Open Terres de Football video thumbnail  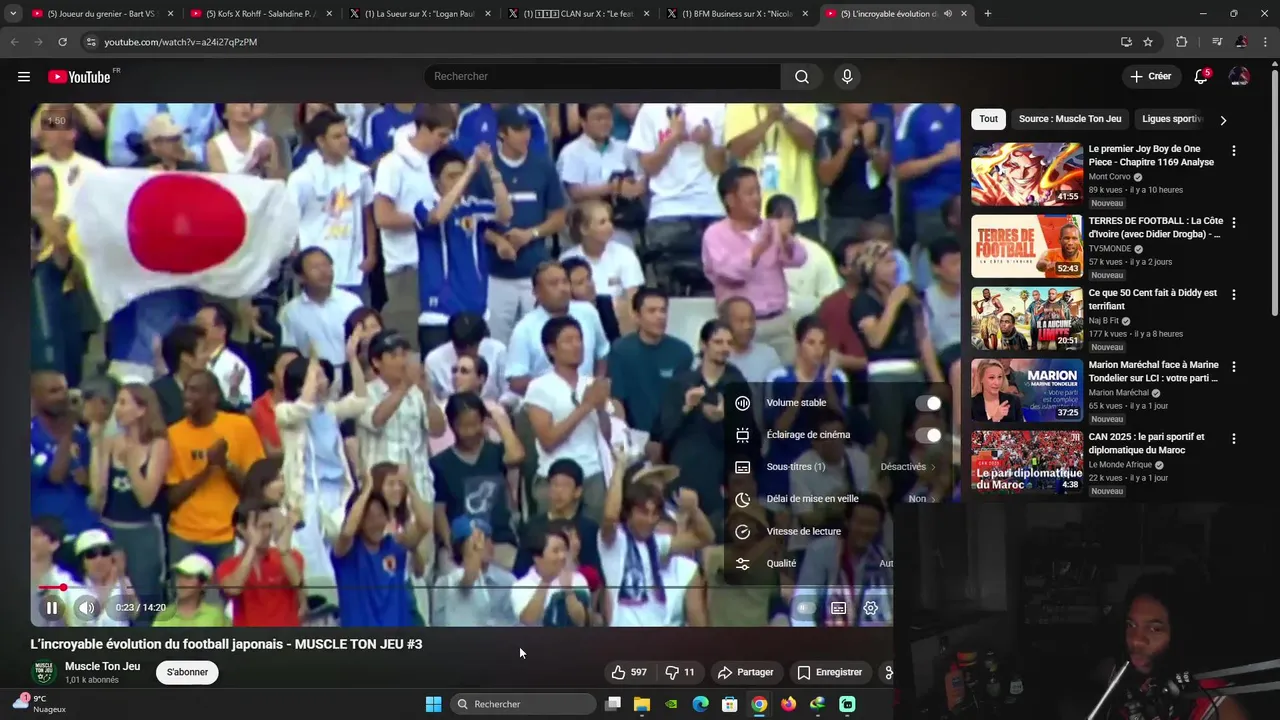coord(1027,246)
